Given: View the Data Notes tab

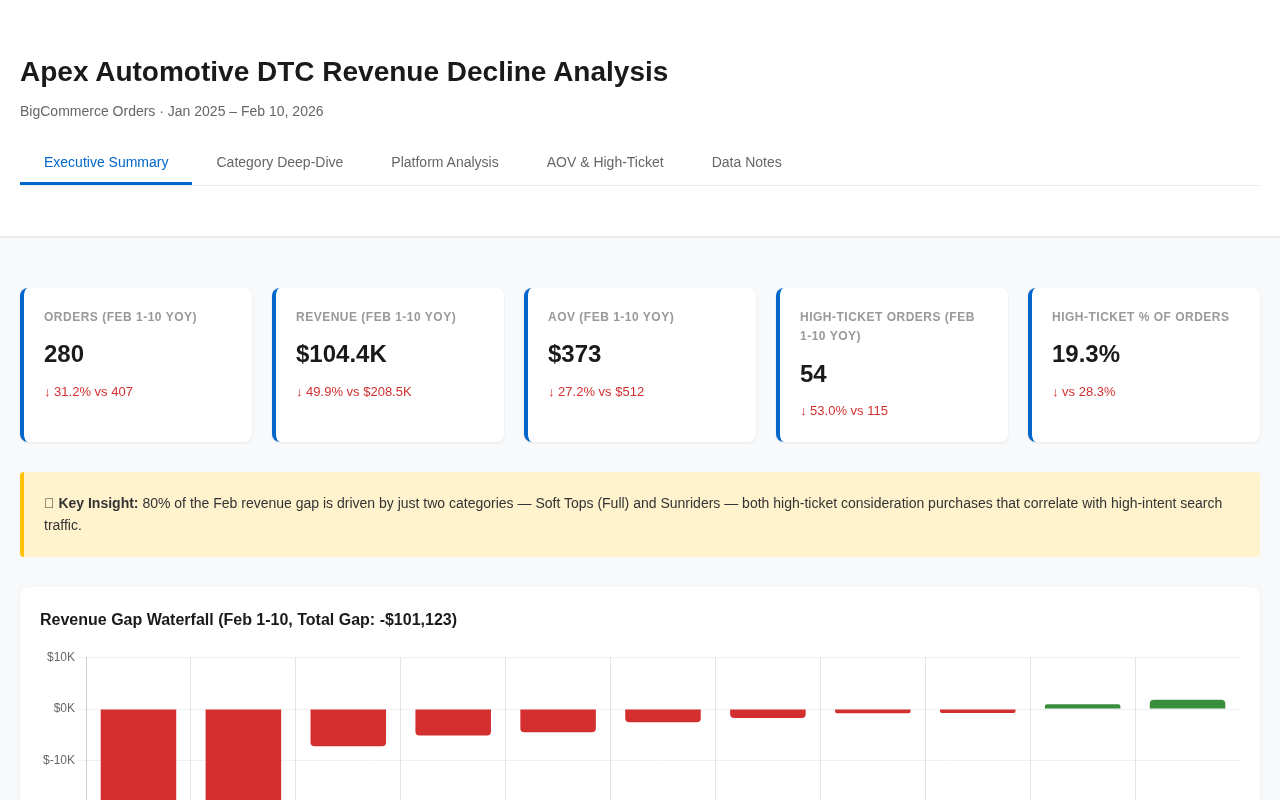Looking at the screenshot, I should (747, 160).
